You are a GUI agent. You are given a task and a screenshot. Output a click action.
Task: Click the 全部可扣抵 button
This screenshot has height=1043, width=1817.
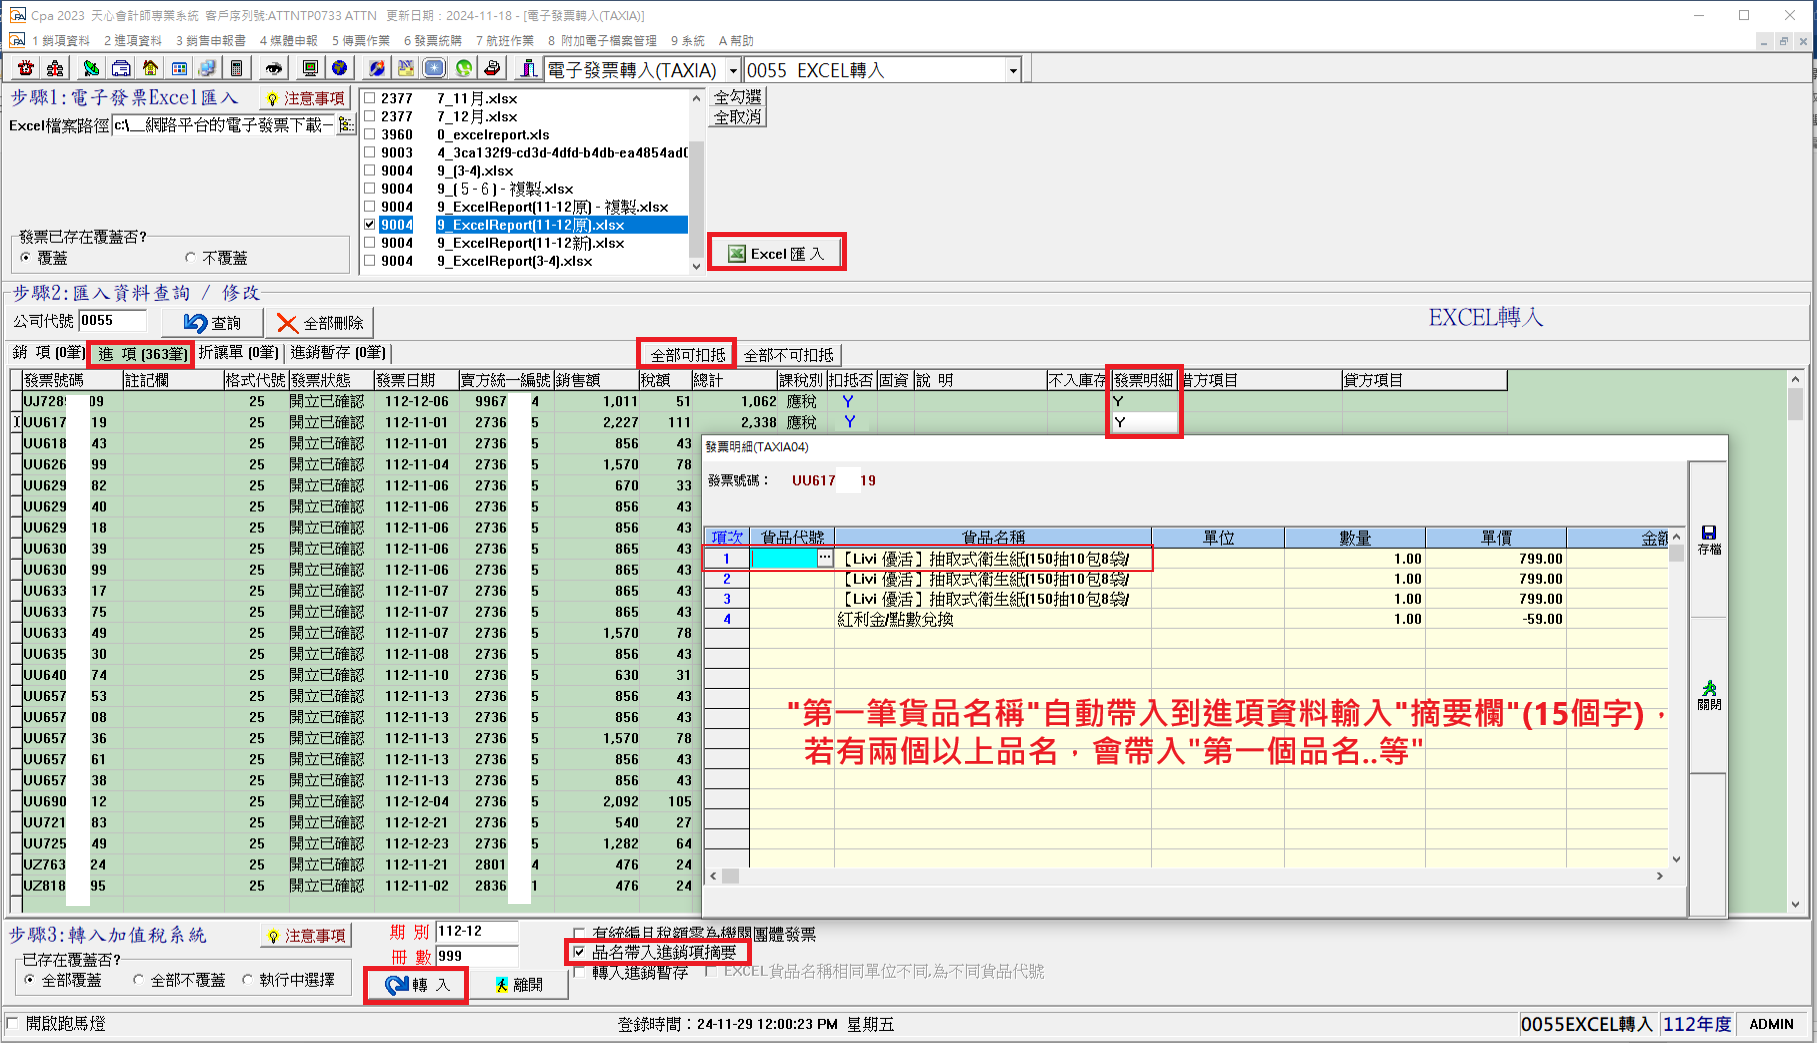click(x=688, y=354)
